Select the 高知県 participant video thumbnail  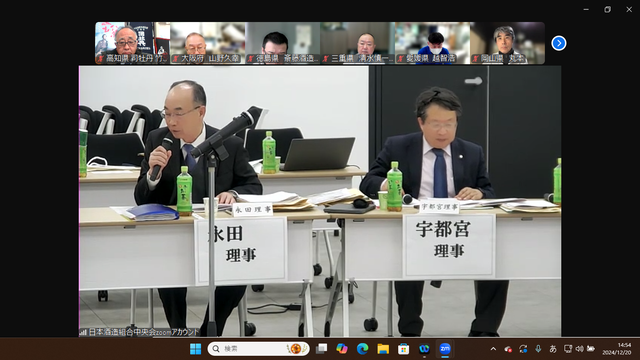click(133, 43)
